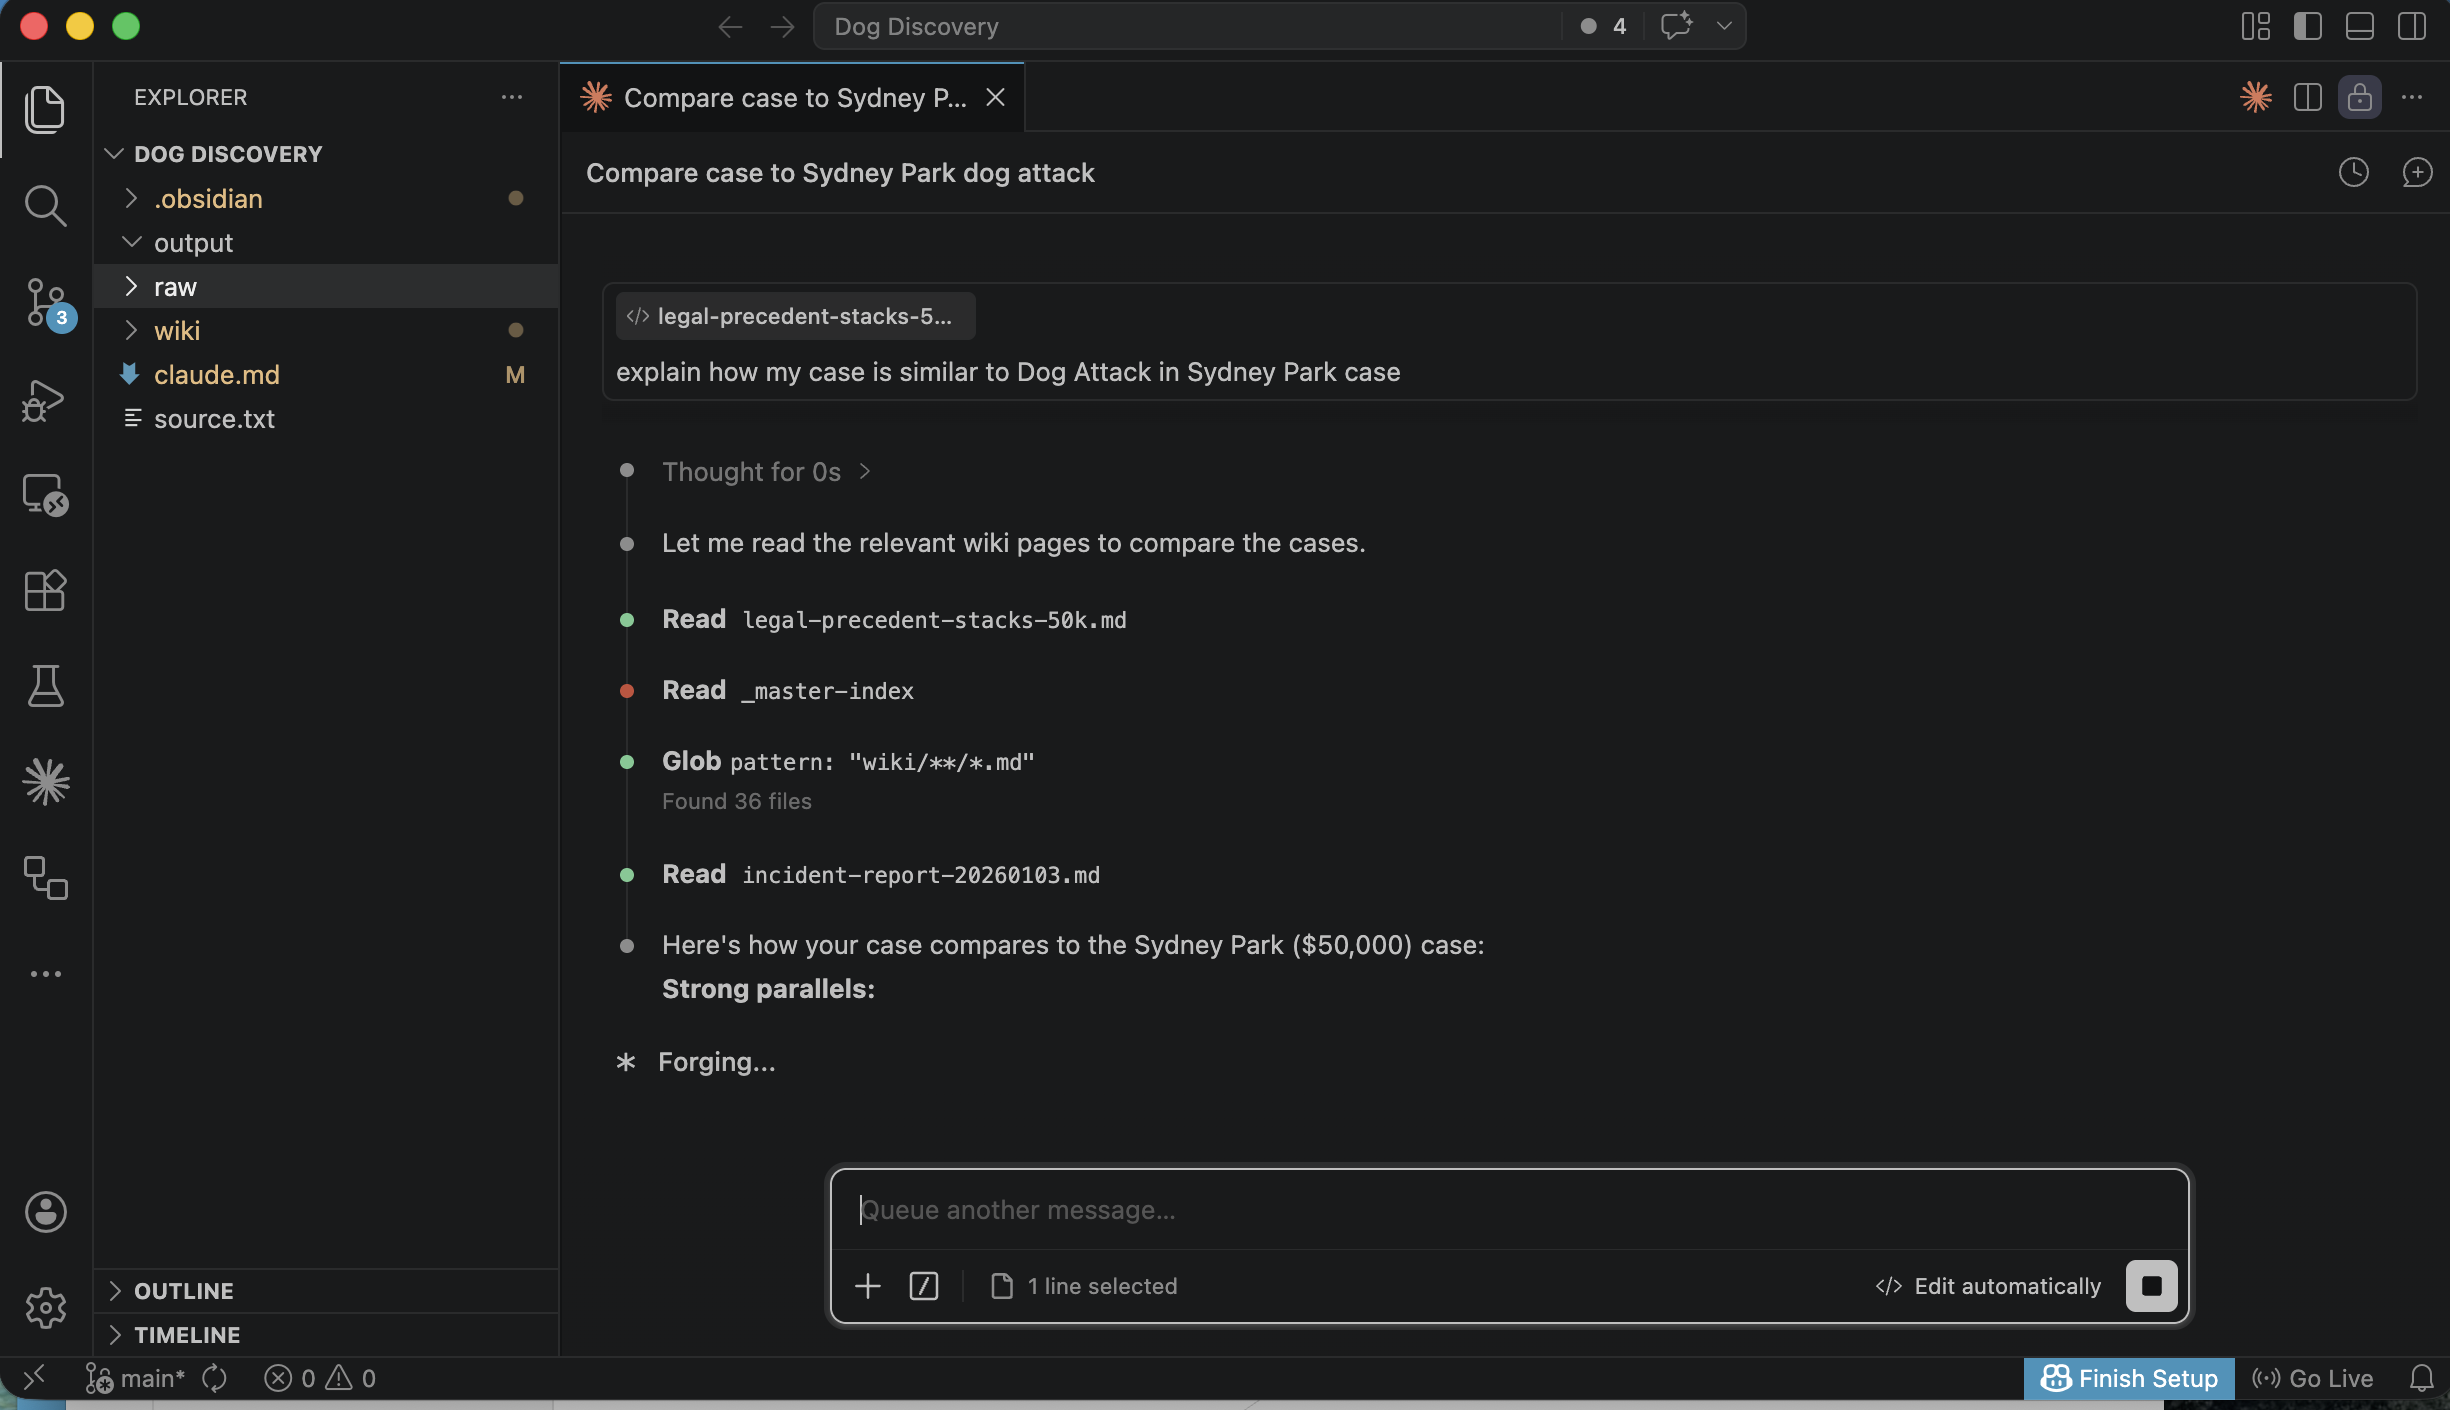Click the lock icon in editor toolbar

[2360, 97]
